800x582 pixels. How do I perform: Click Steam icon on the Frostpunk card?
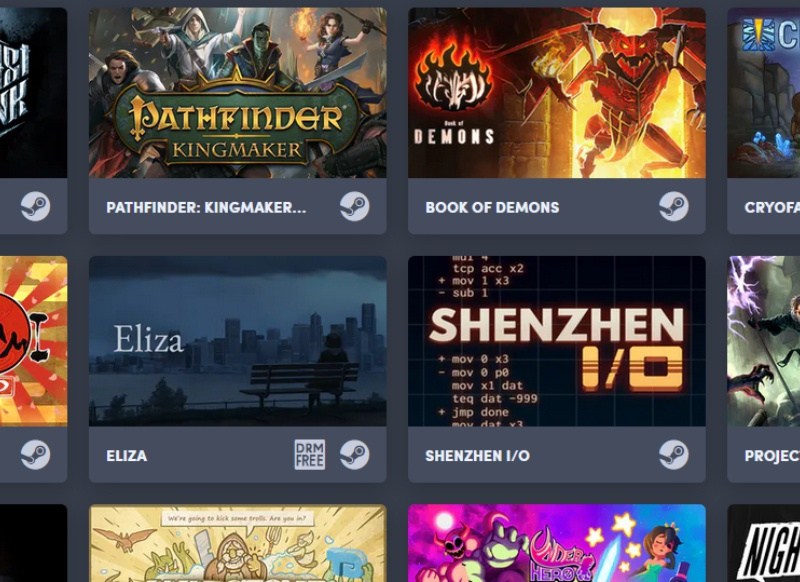35,207
